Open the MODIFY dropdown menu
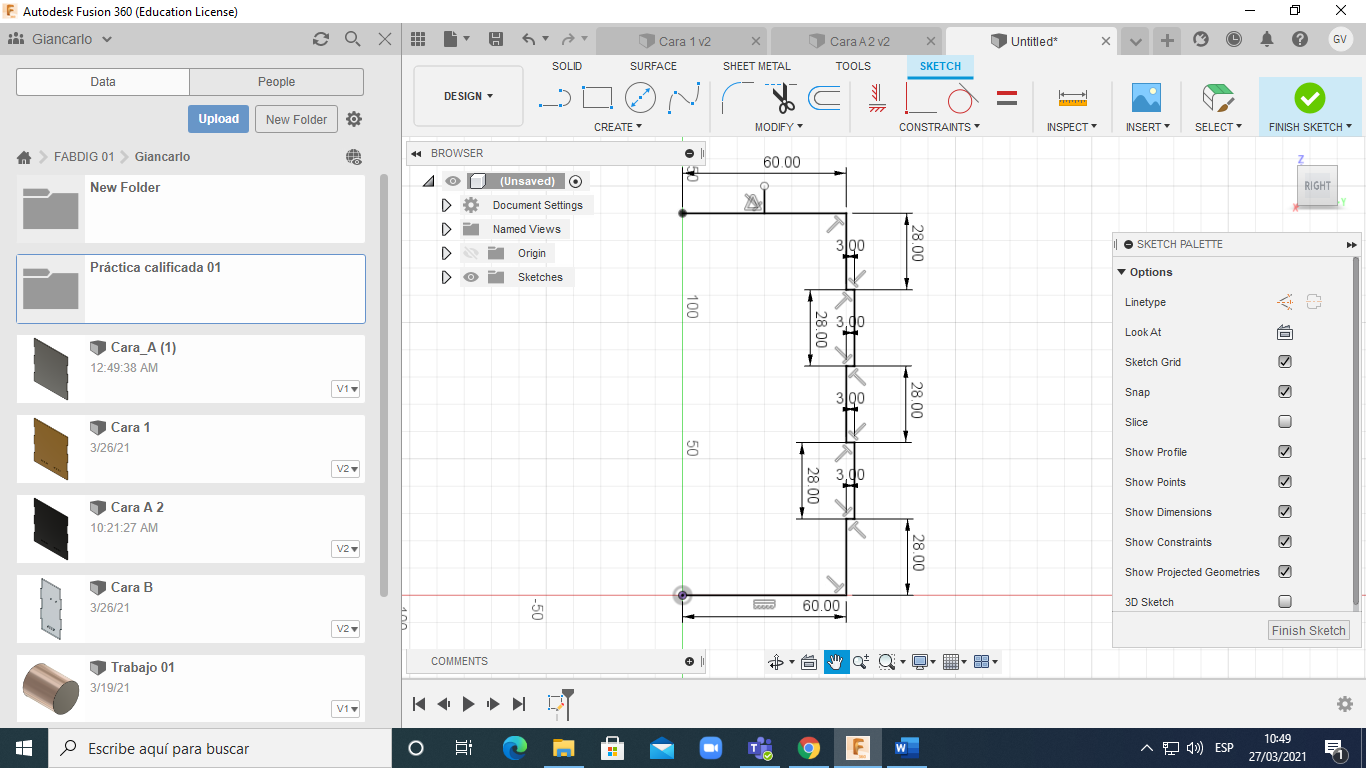The height and width of the screenshot is (768, 1366). click(779, 127)
